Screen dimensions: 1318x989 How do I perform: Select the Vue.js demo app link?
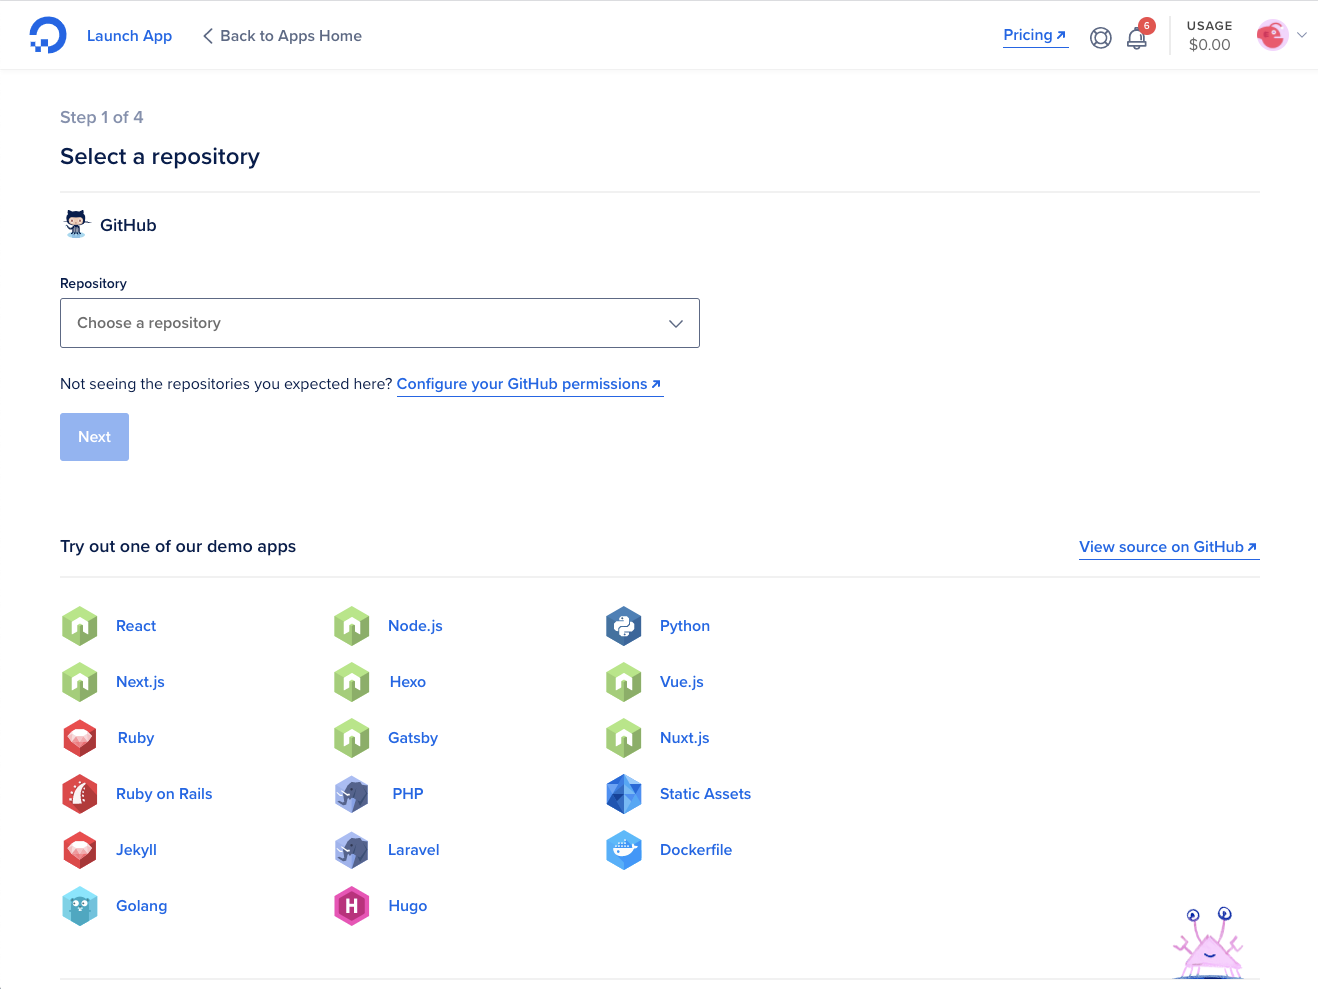(x=682, y=682)
